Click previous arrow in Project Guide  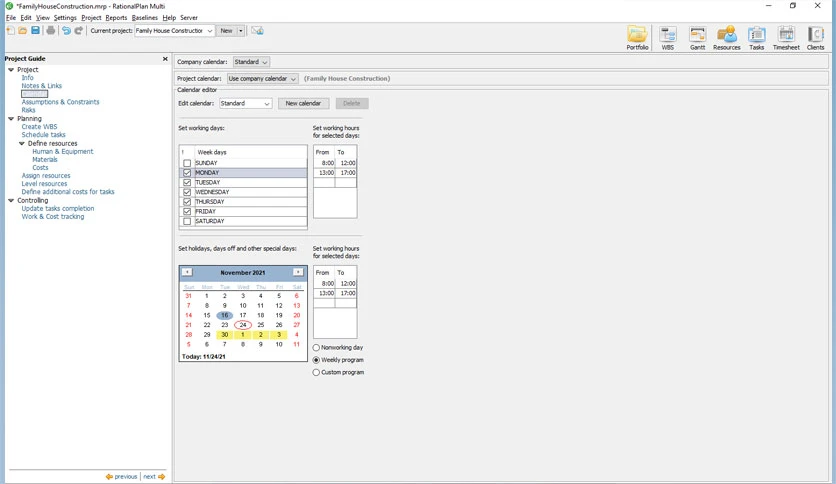(121, 477)
